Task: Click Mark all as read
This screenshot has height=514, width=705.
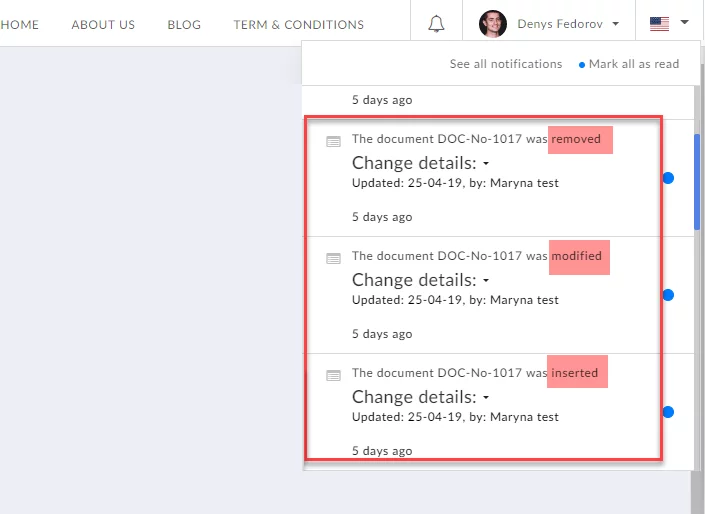Action: (x=633, y=64)
